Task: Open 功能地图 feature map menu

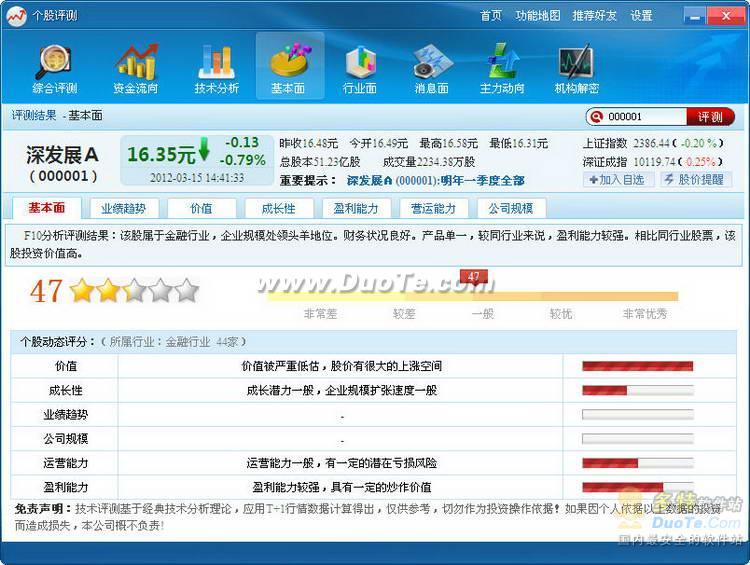Action: tap(538, 16)
